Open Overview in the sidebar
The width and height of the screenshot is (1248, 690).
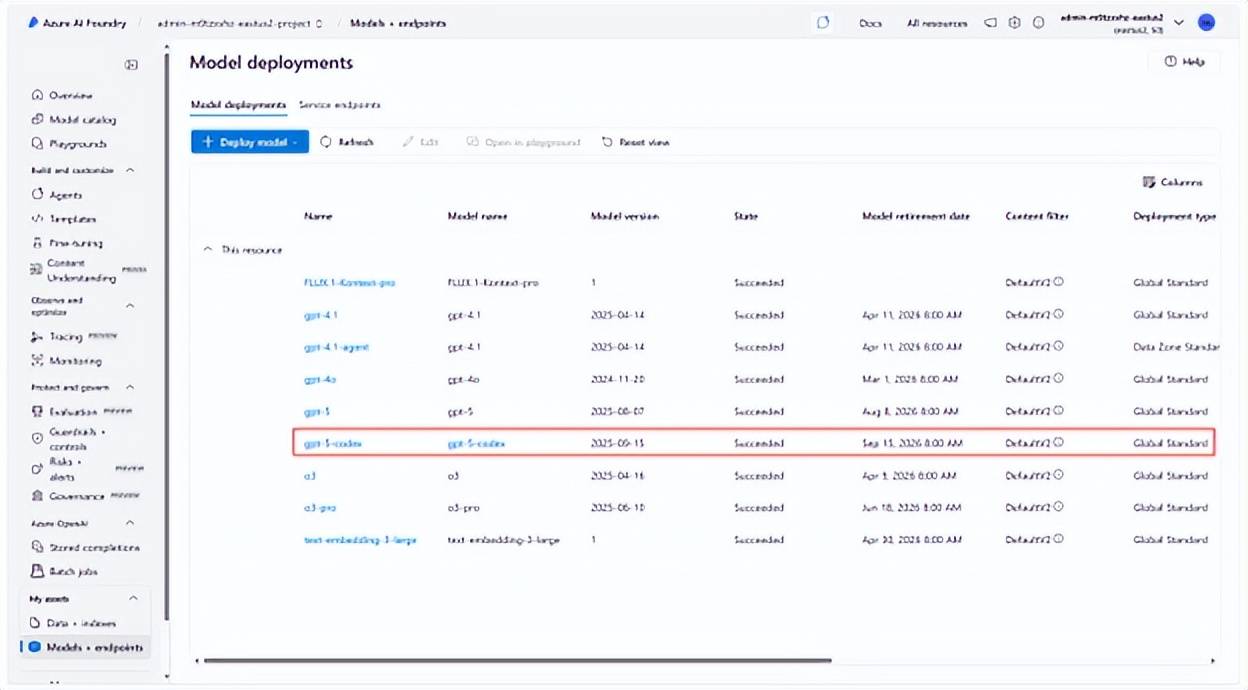(62, 95)
